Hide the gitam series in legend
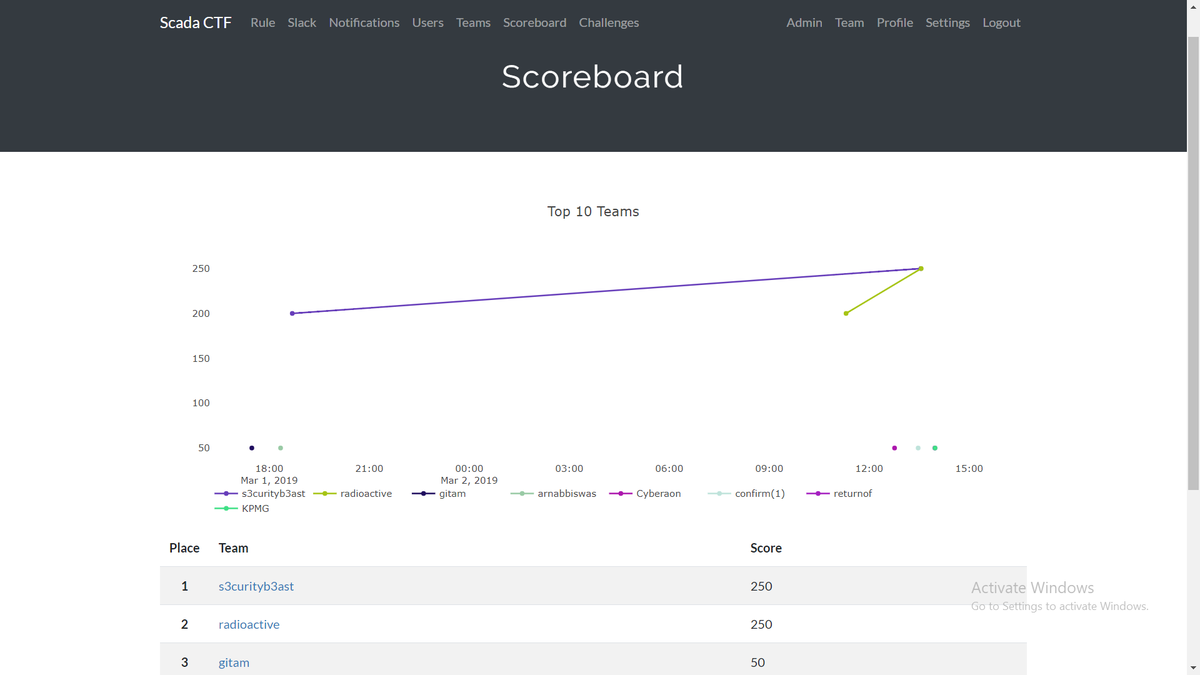 coord(439,494)
